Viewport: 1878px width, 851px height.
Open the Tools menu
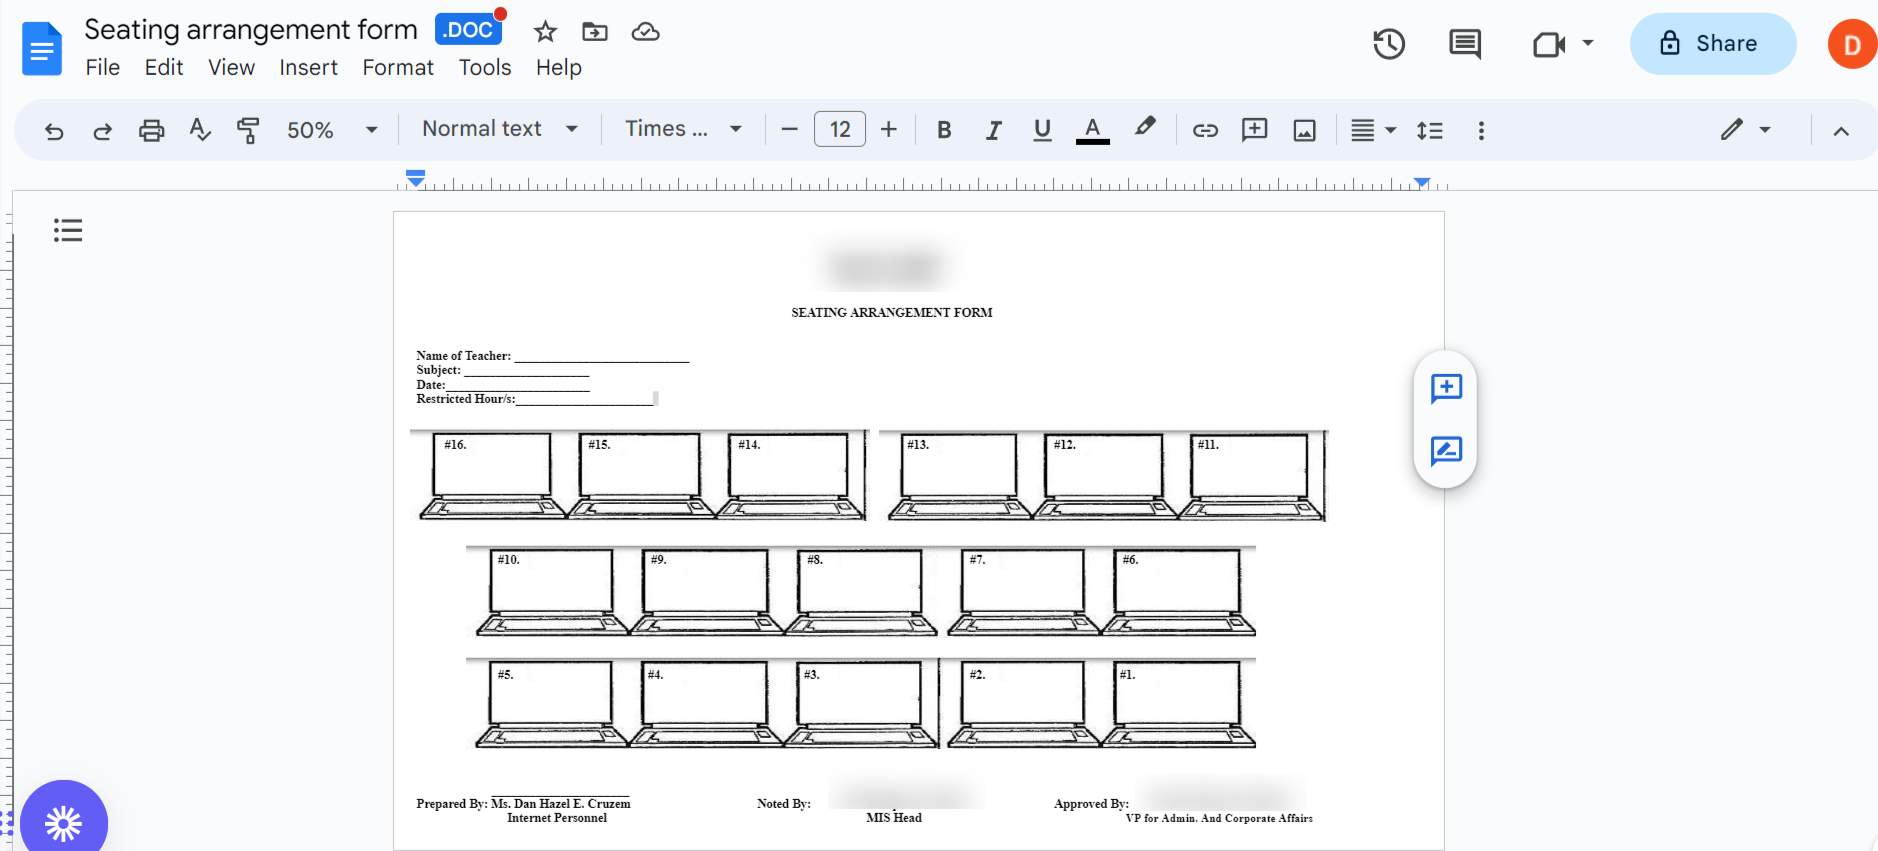coord(485,67)
